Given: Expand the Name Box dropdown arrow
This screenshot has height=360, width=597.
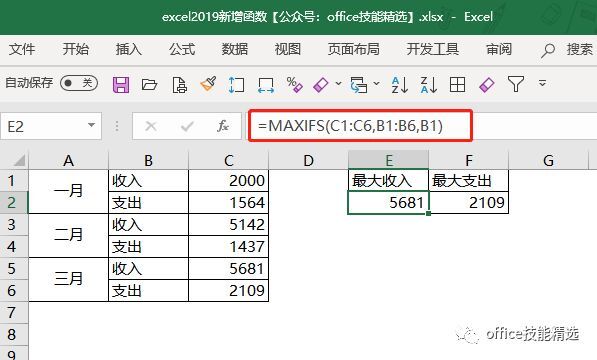Looking at the screenshot, I should 91,125.
